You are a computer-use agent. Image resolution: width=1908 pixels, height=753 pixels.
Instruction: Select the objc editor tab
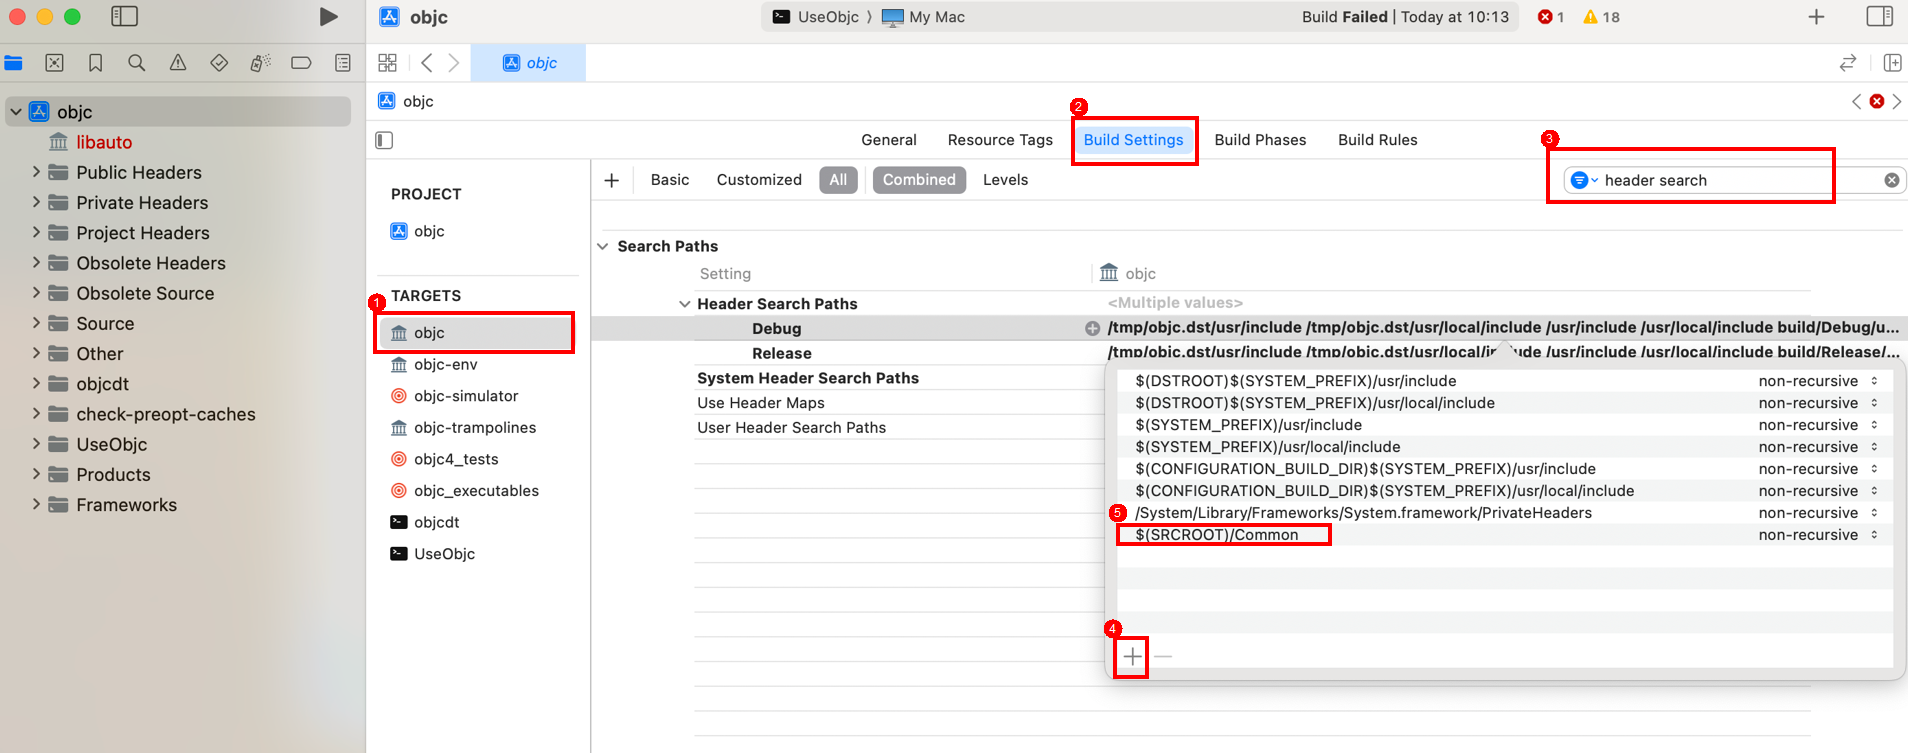[528, 63]
